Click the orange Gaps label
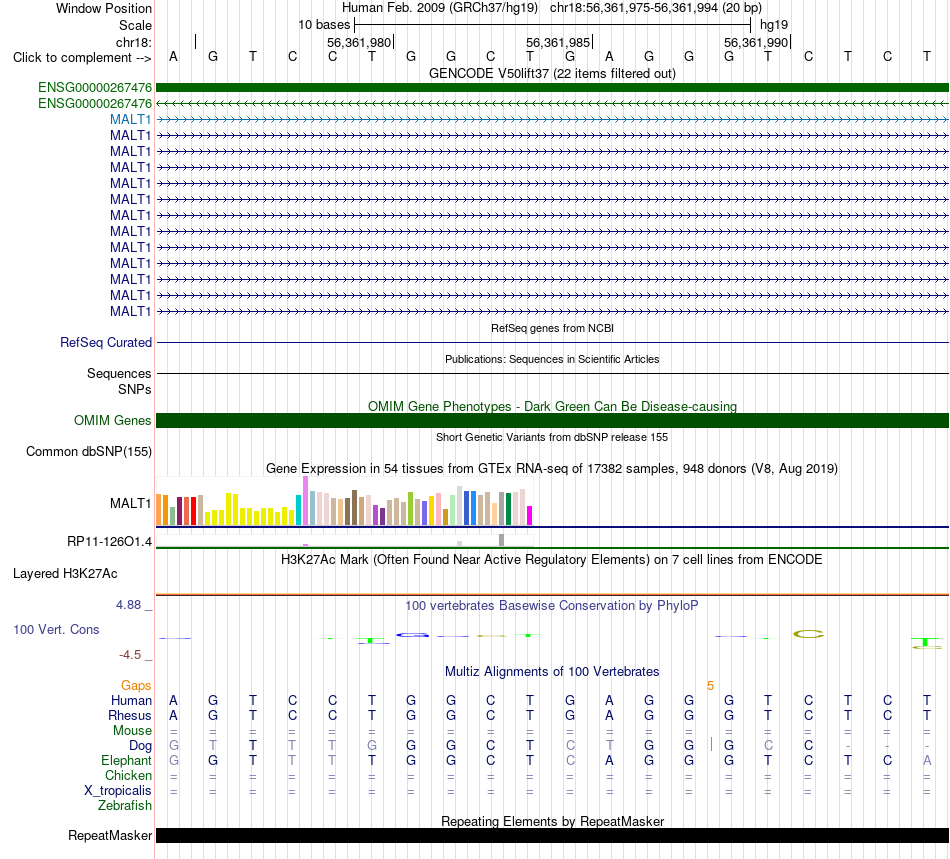This screenshot has height=859, width=950. point(136,685)
